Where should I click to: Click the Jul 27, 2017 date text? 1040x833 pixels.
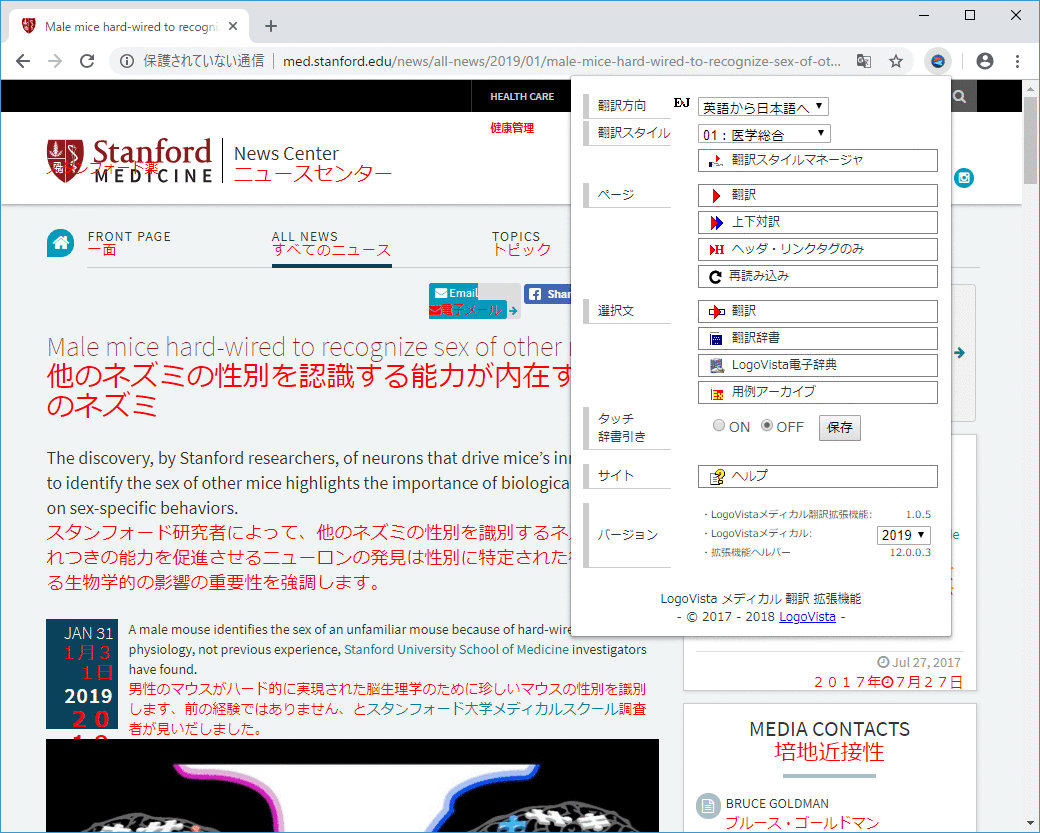point(926,662)
